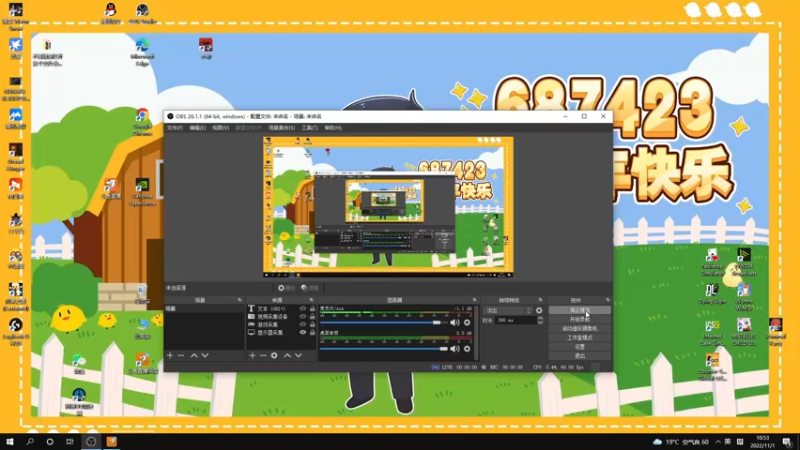Select 场景 row in Scenes list
The image size is (800, 450).
pyautogui.click(x=204, y=309)
